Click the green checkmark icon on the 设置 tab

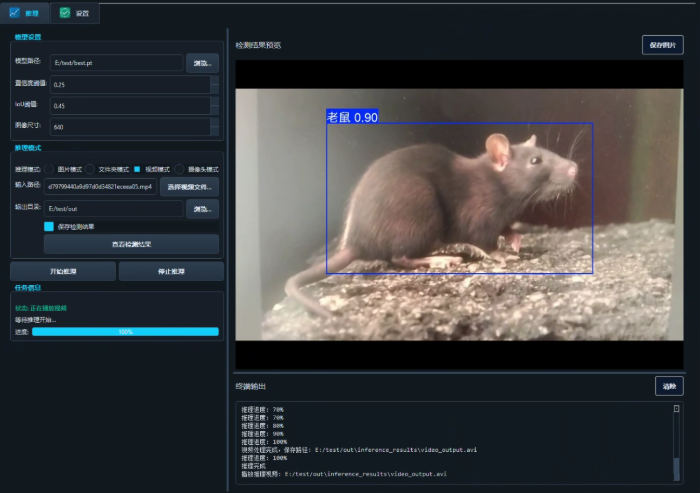[x=65, y=13]
